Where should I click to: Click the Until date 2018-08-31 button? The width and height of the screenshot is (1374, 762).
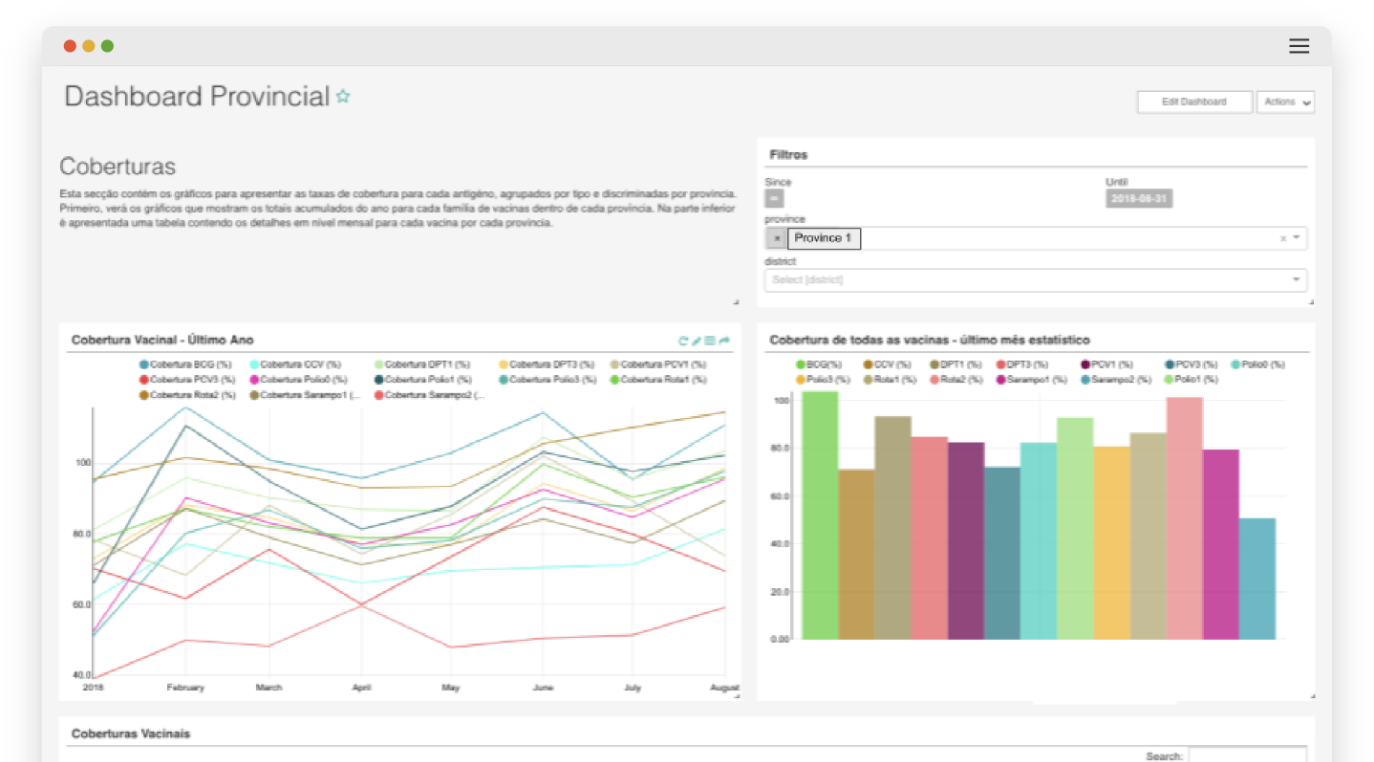pyautogui.click(x=1138, y=199)
